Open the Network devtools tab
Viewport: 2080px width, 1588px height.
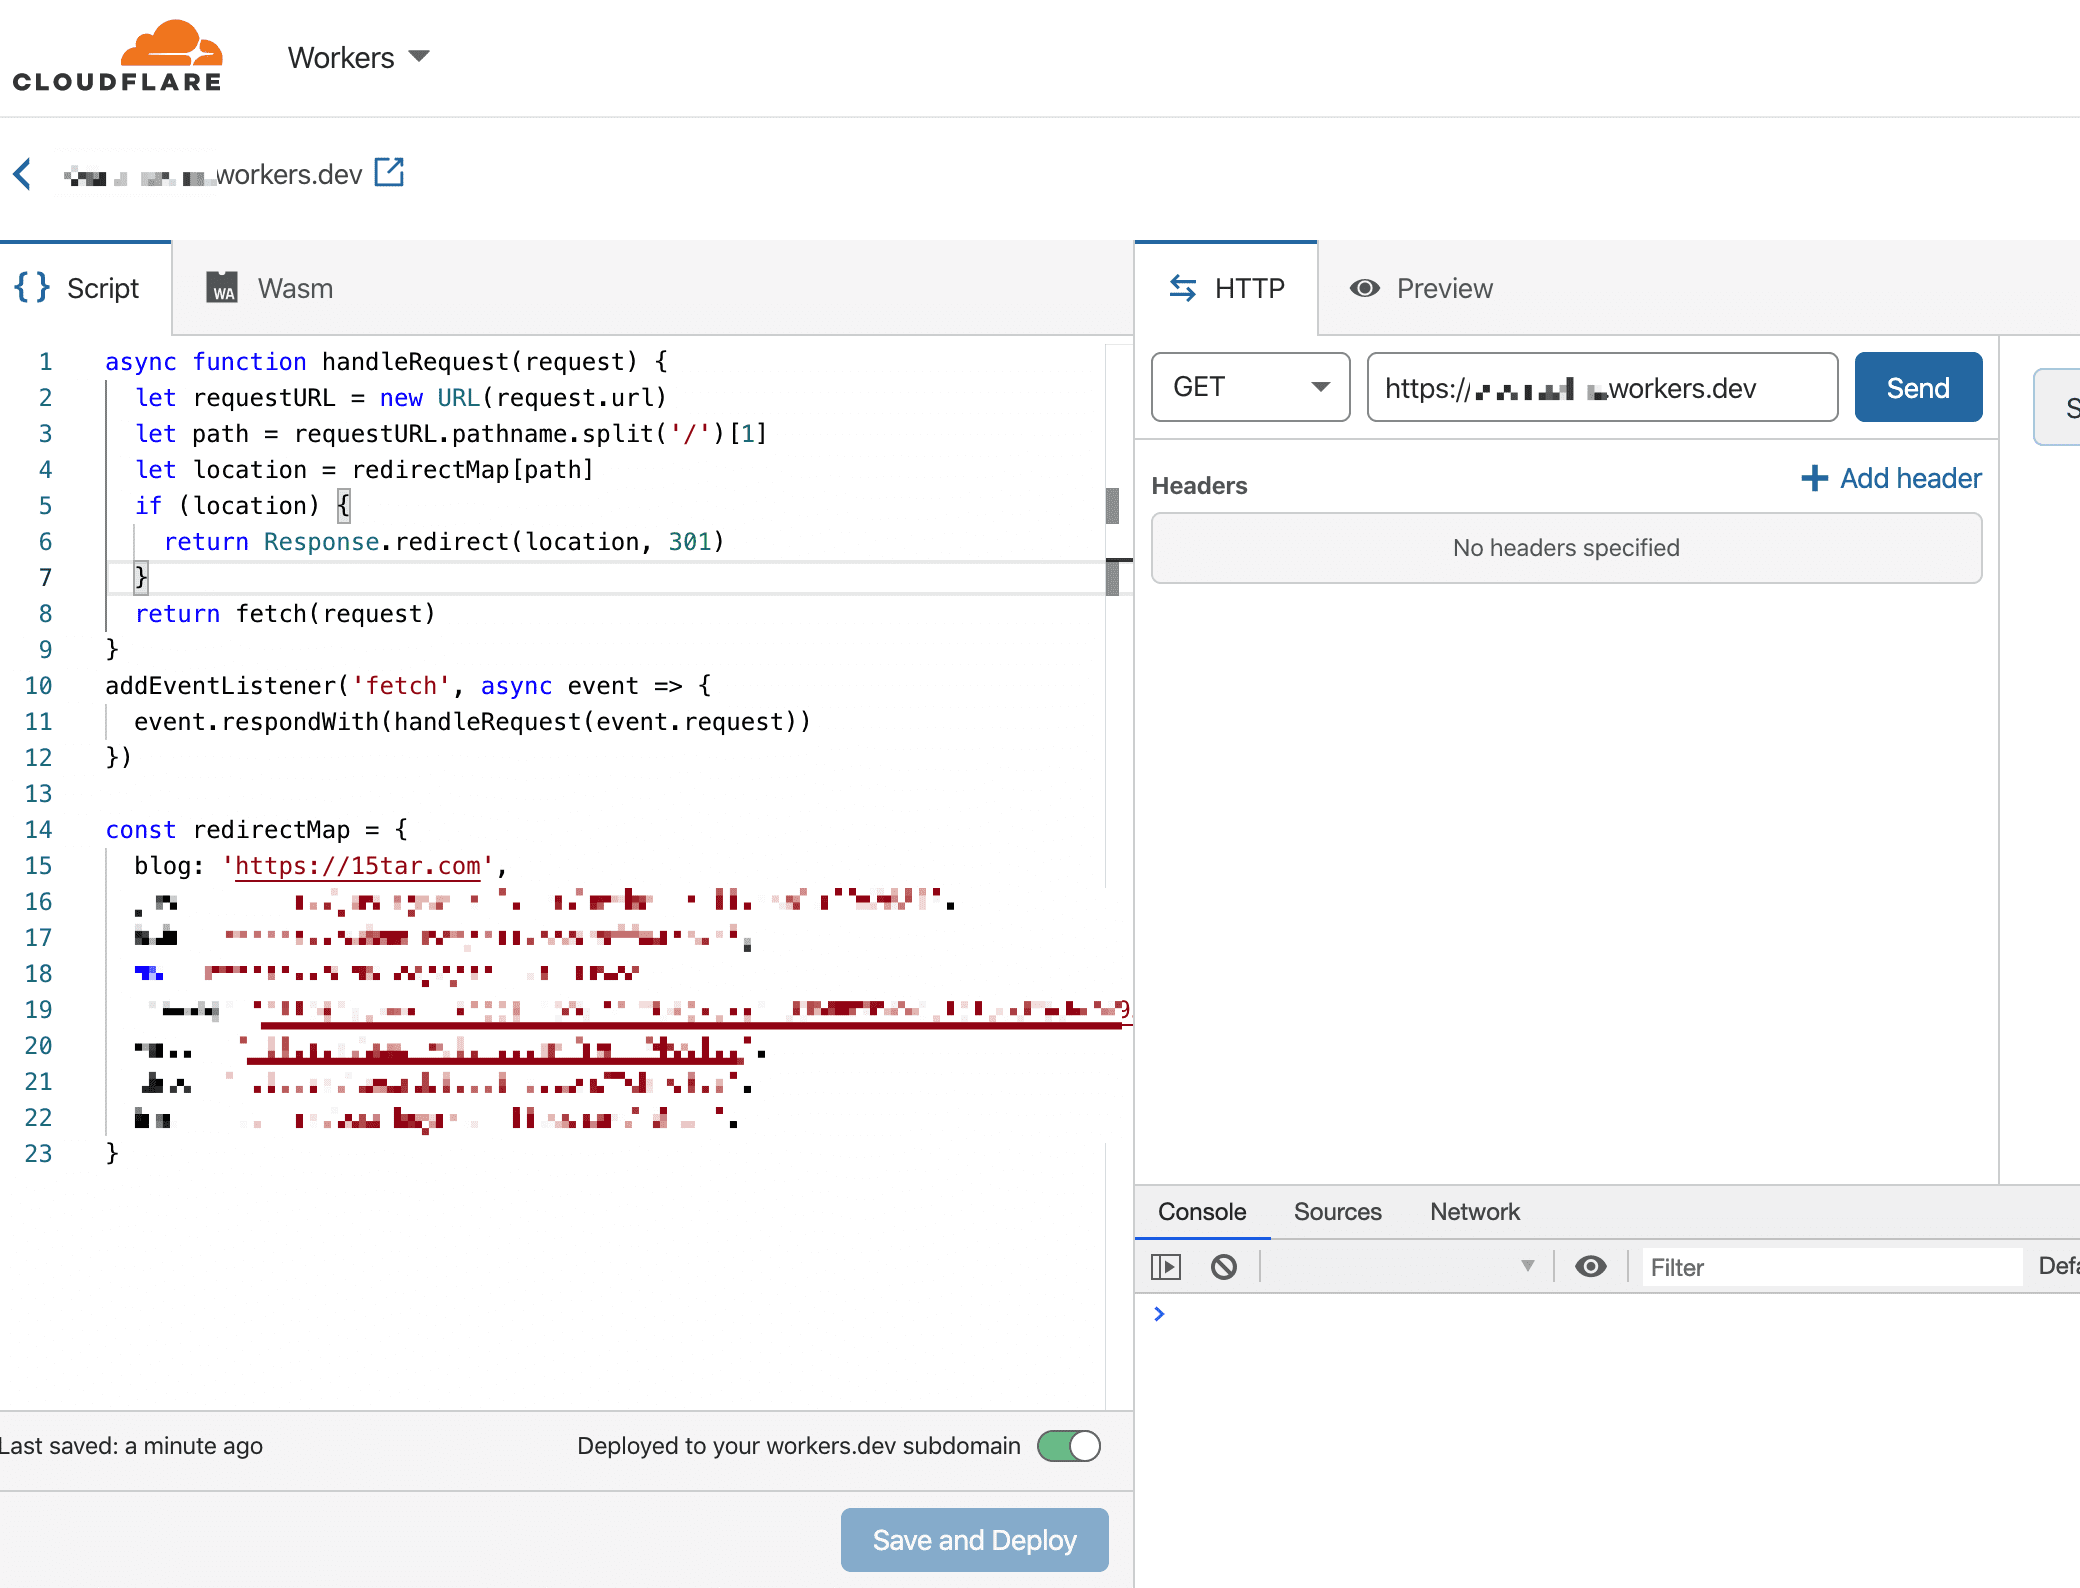click(1474, 1212)
